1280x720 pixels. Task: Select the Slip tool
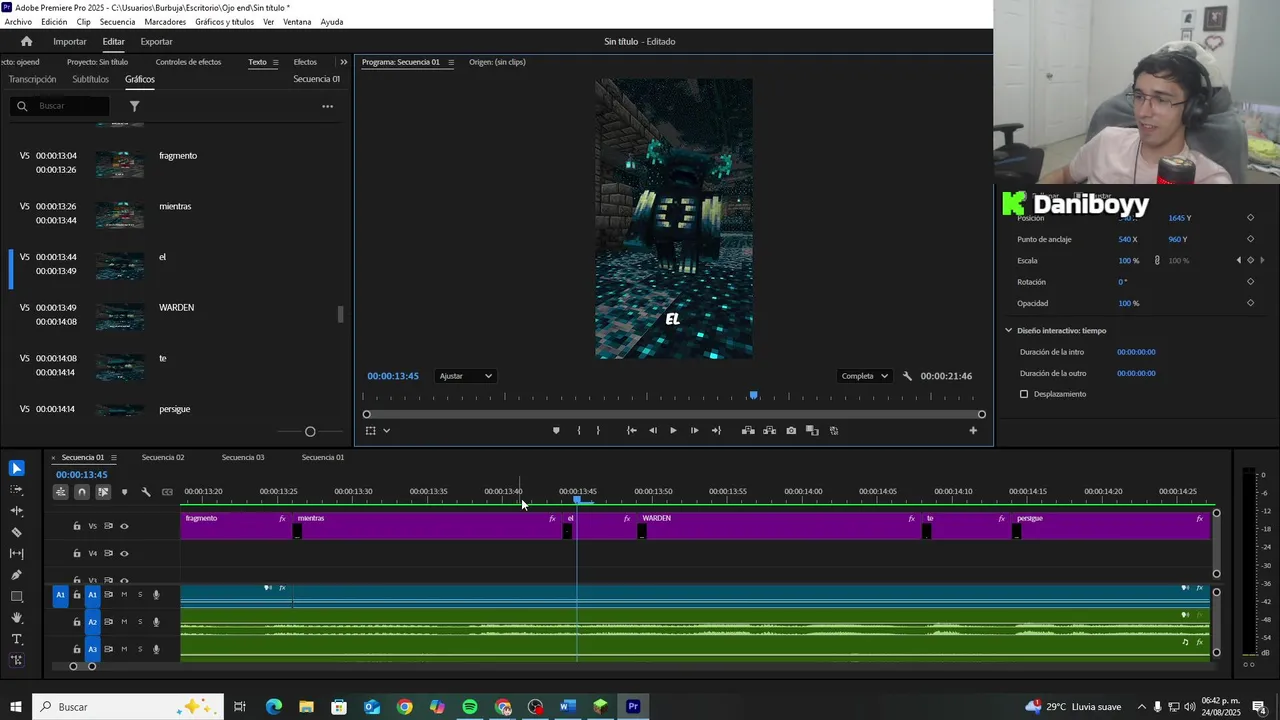coord(17,554)
